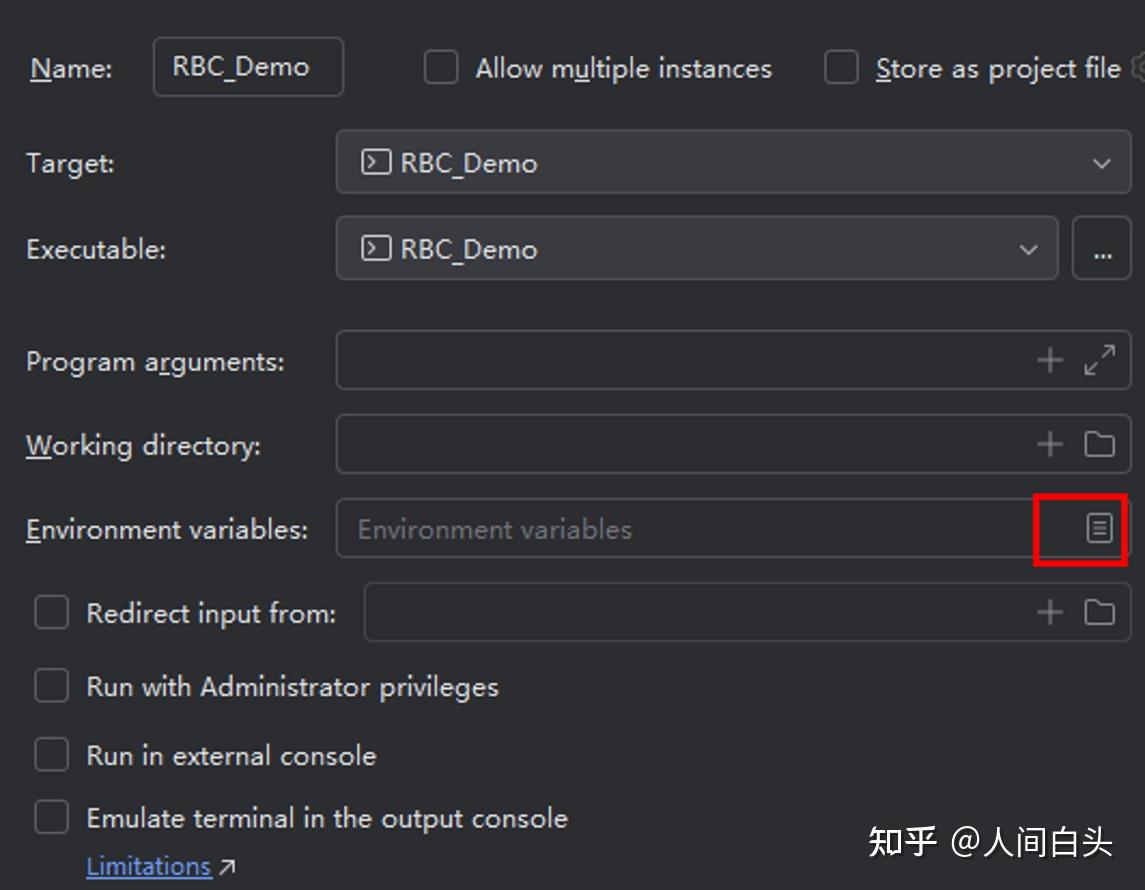Click the Name text field
1145x890 pixels.
[247, 67]
